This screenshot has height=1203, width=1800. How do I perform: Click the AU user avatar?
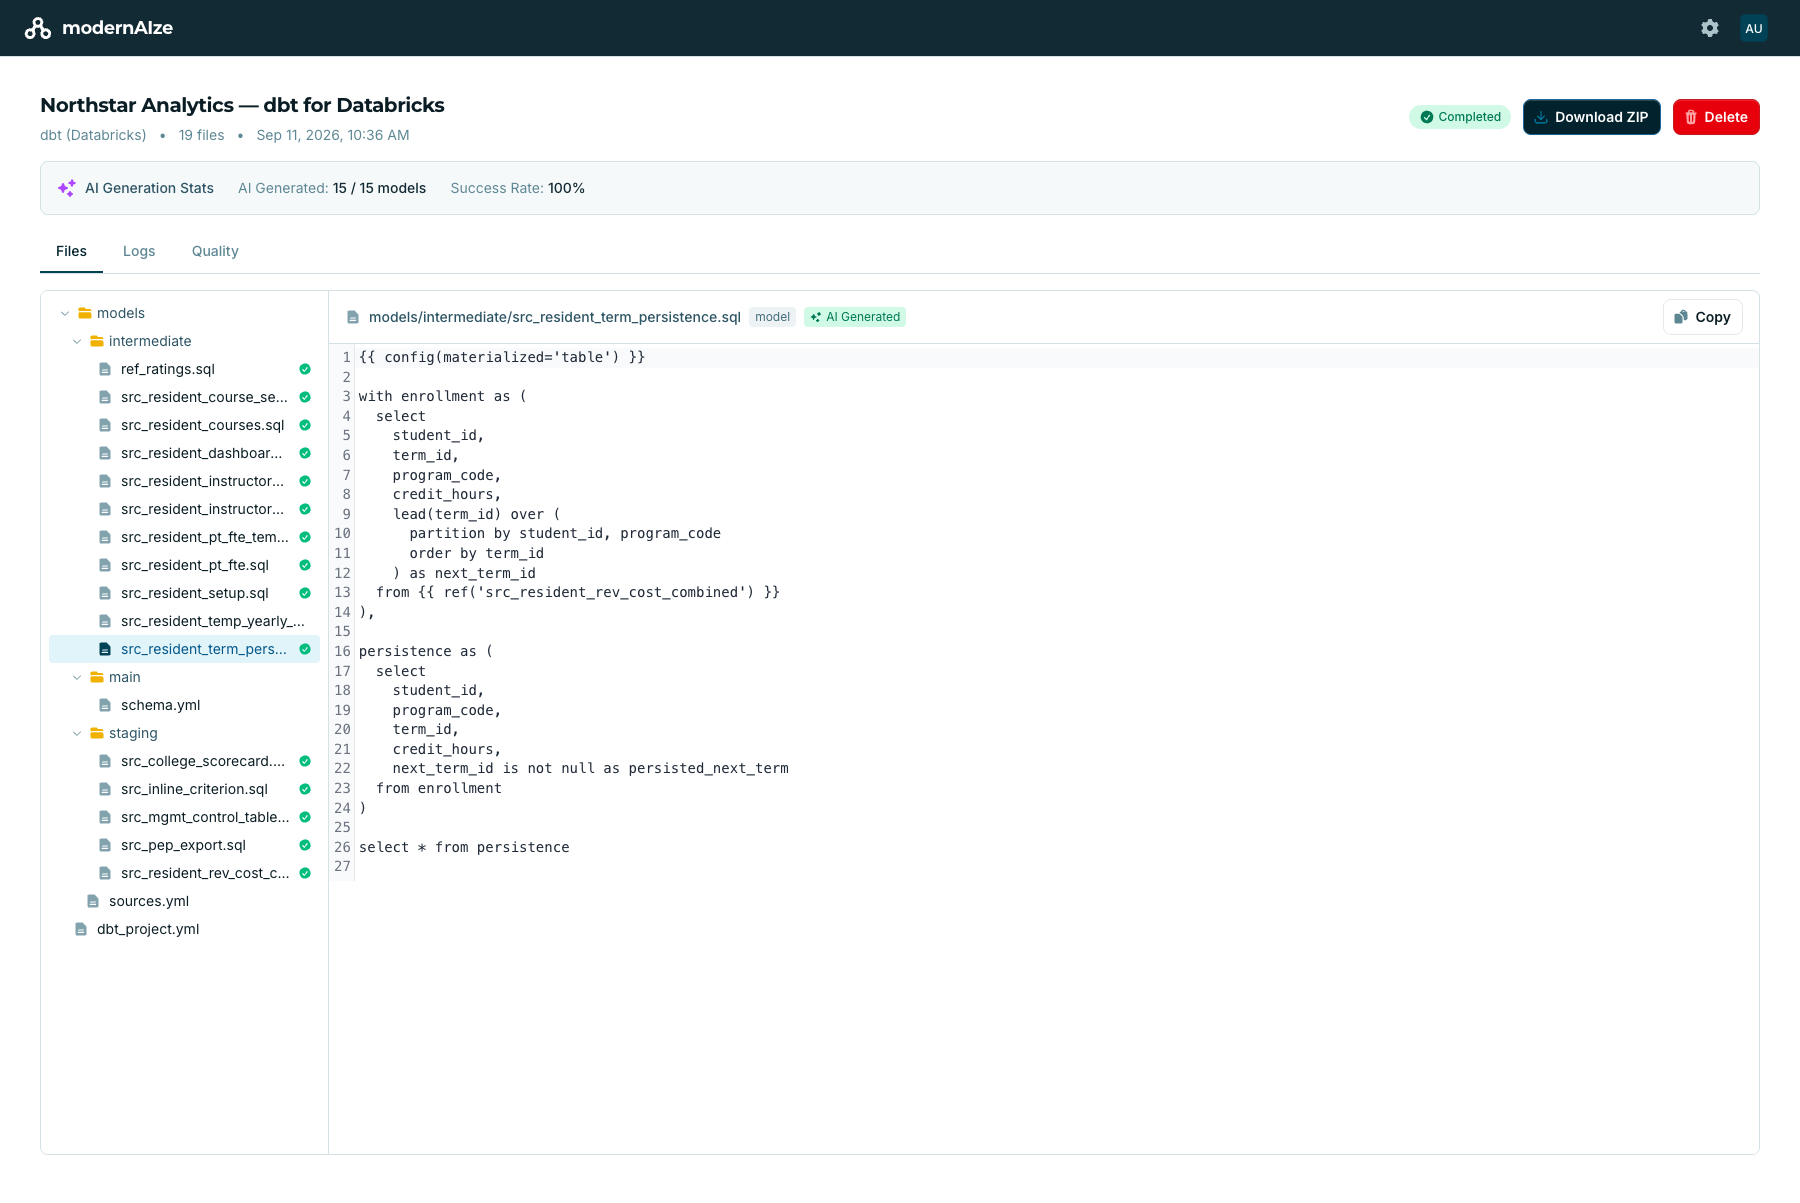click(1753, 28)
